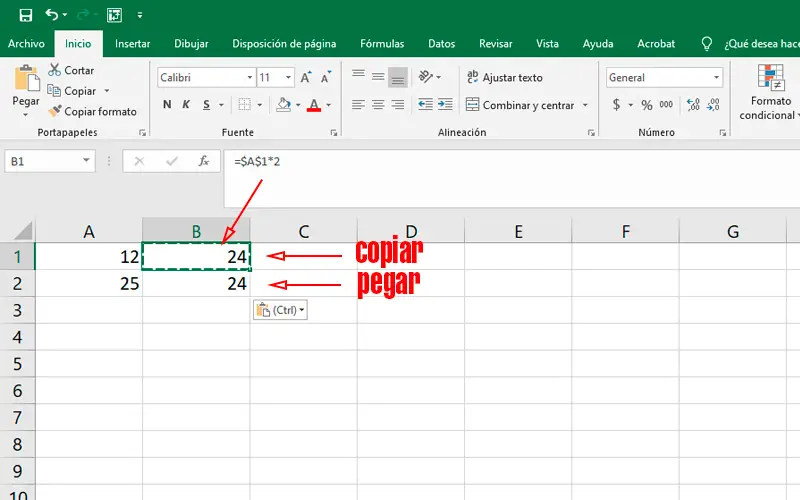
Task: Open the font color dropdown arrow
Action: click(329, 105)
